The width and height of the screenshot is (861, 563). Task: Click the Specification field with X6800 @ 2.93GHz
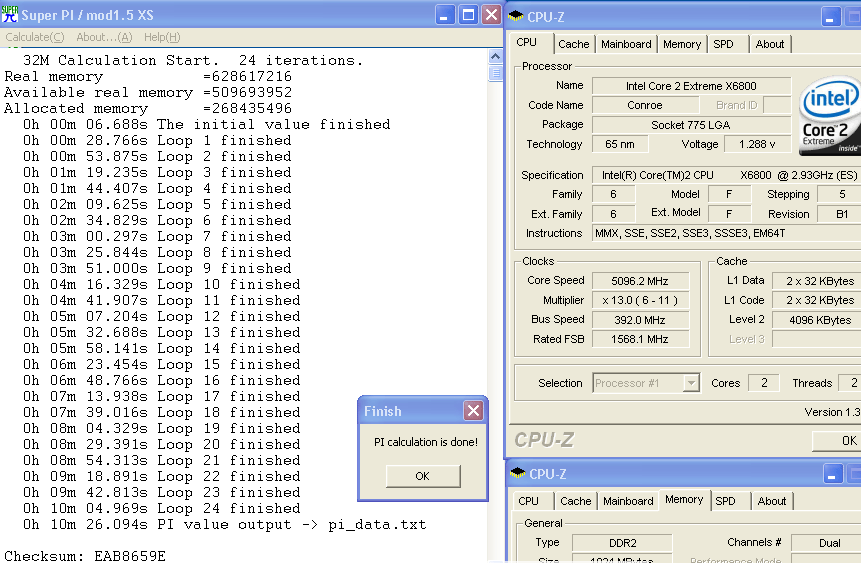coord(726,175)
